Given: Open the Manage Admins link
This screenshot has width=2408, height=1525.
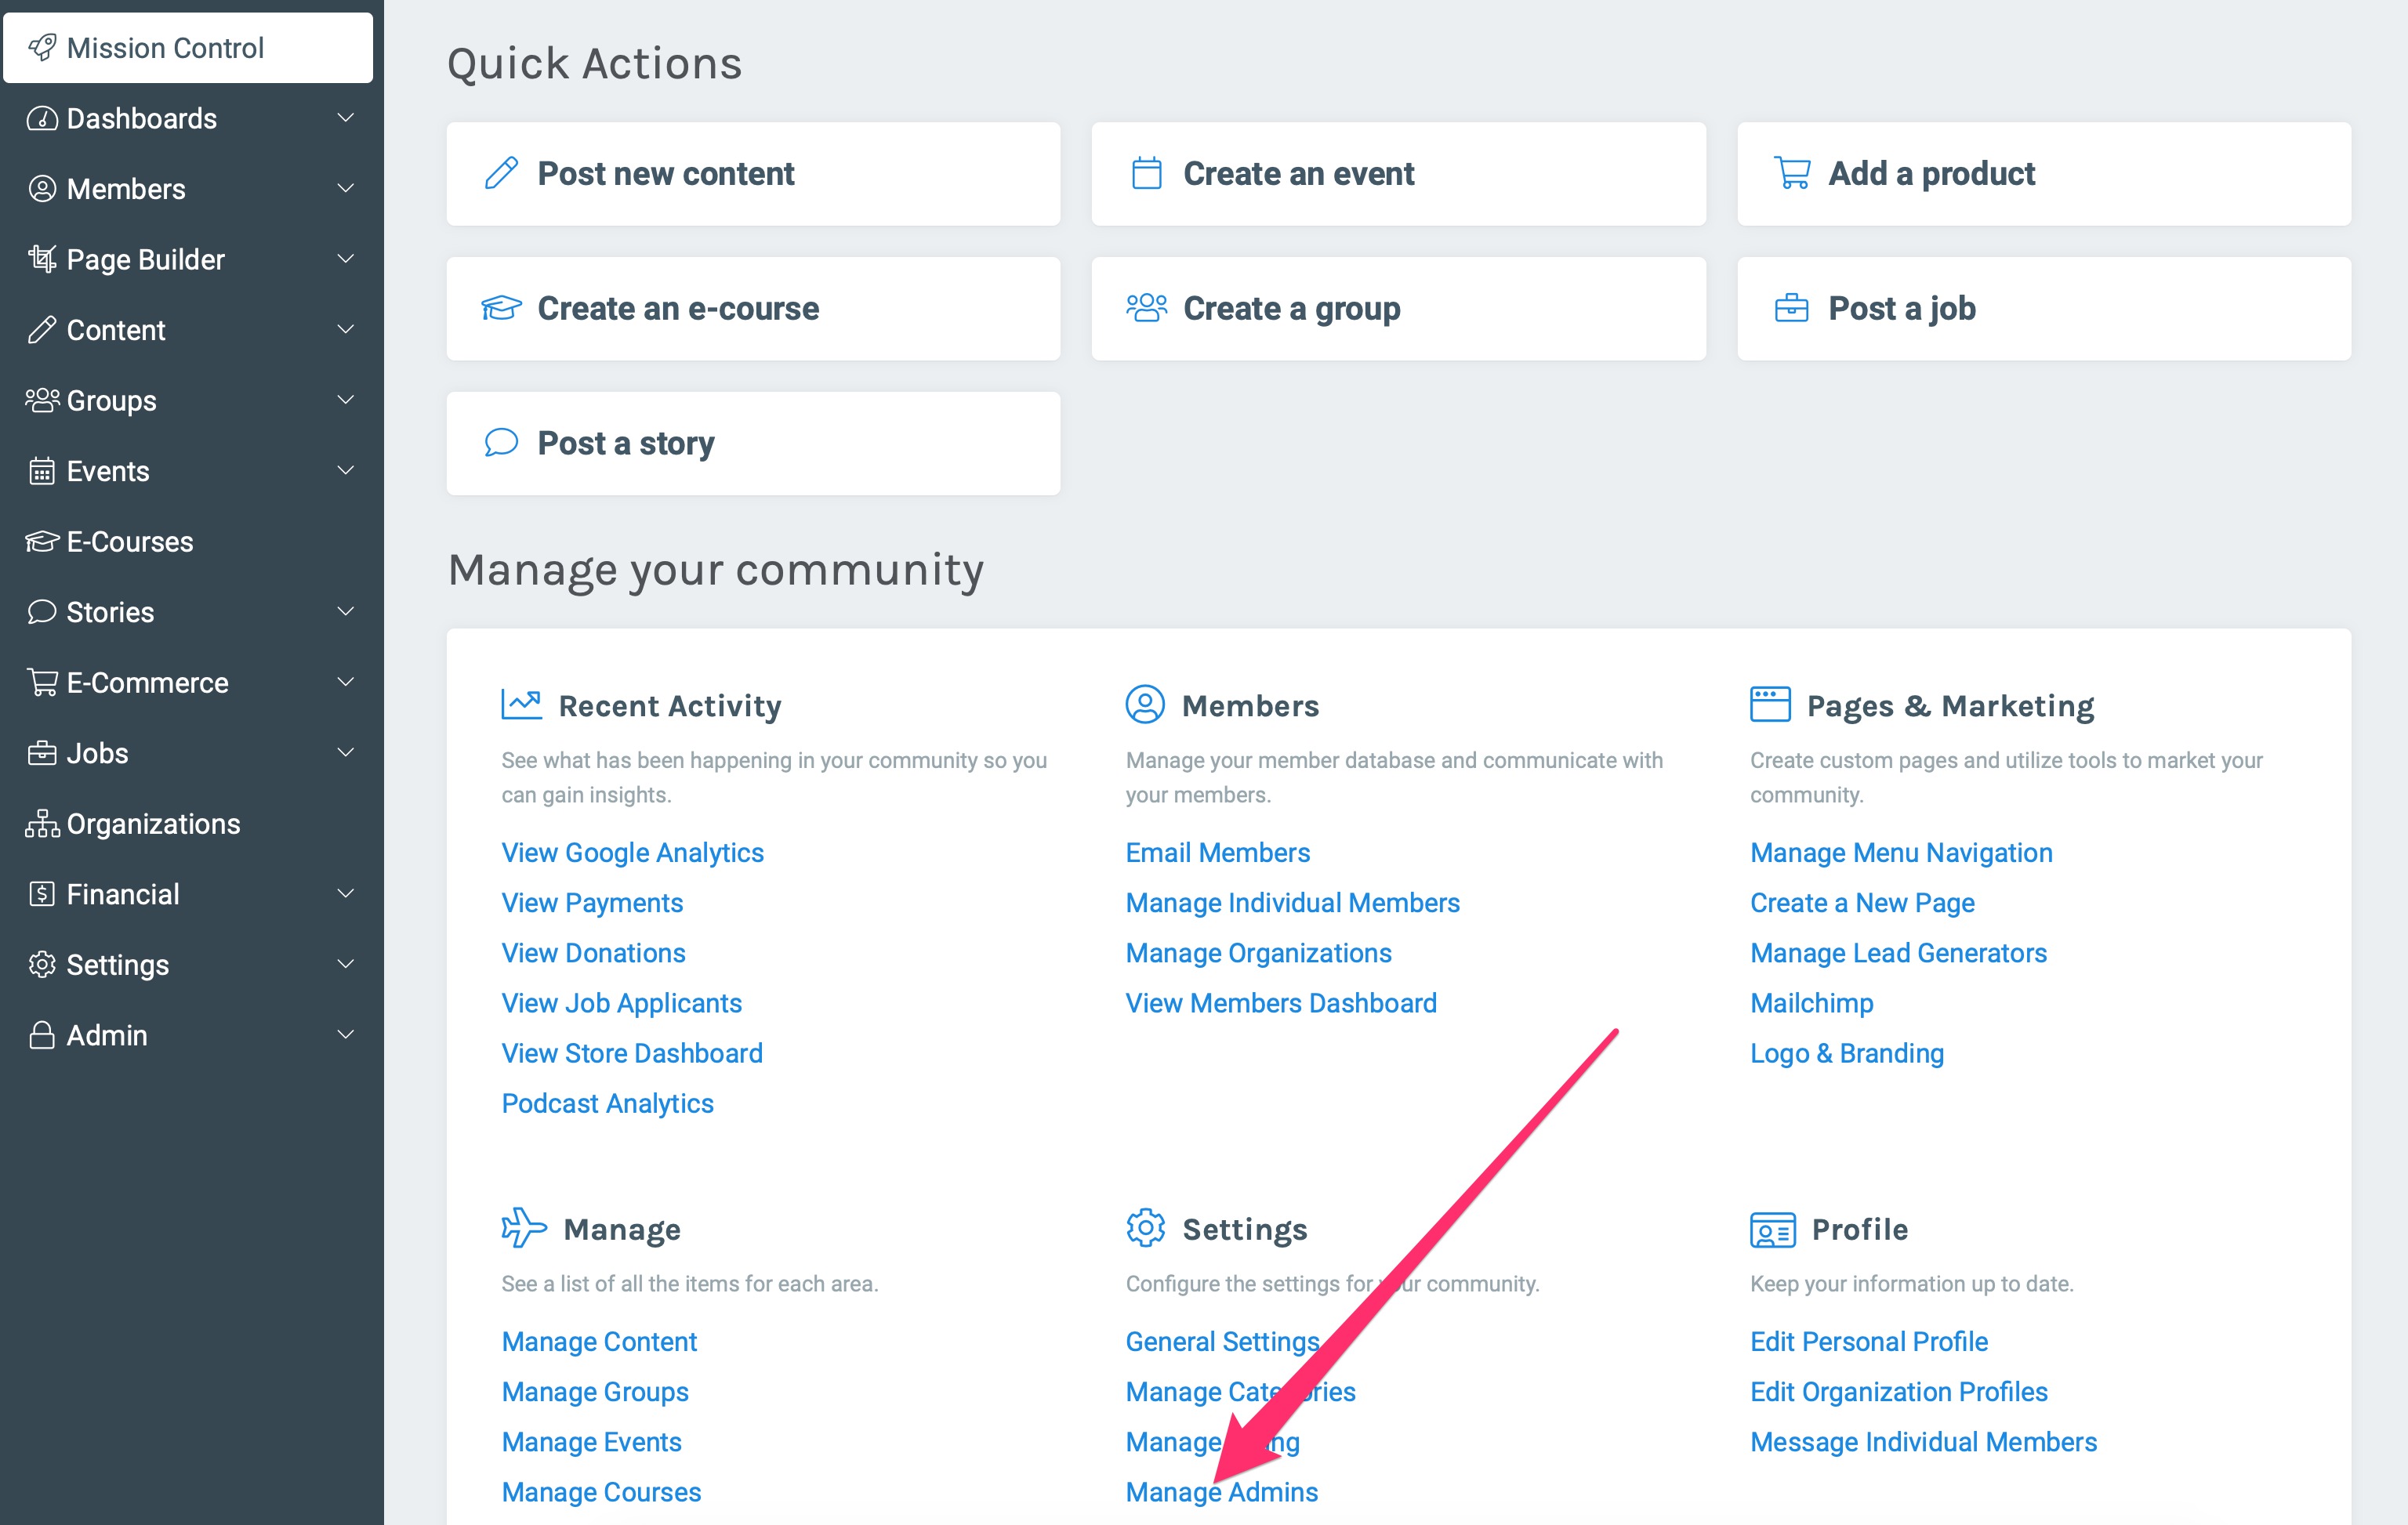Looking at the screenshot, I should tap(1221, 1491).
